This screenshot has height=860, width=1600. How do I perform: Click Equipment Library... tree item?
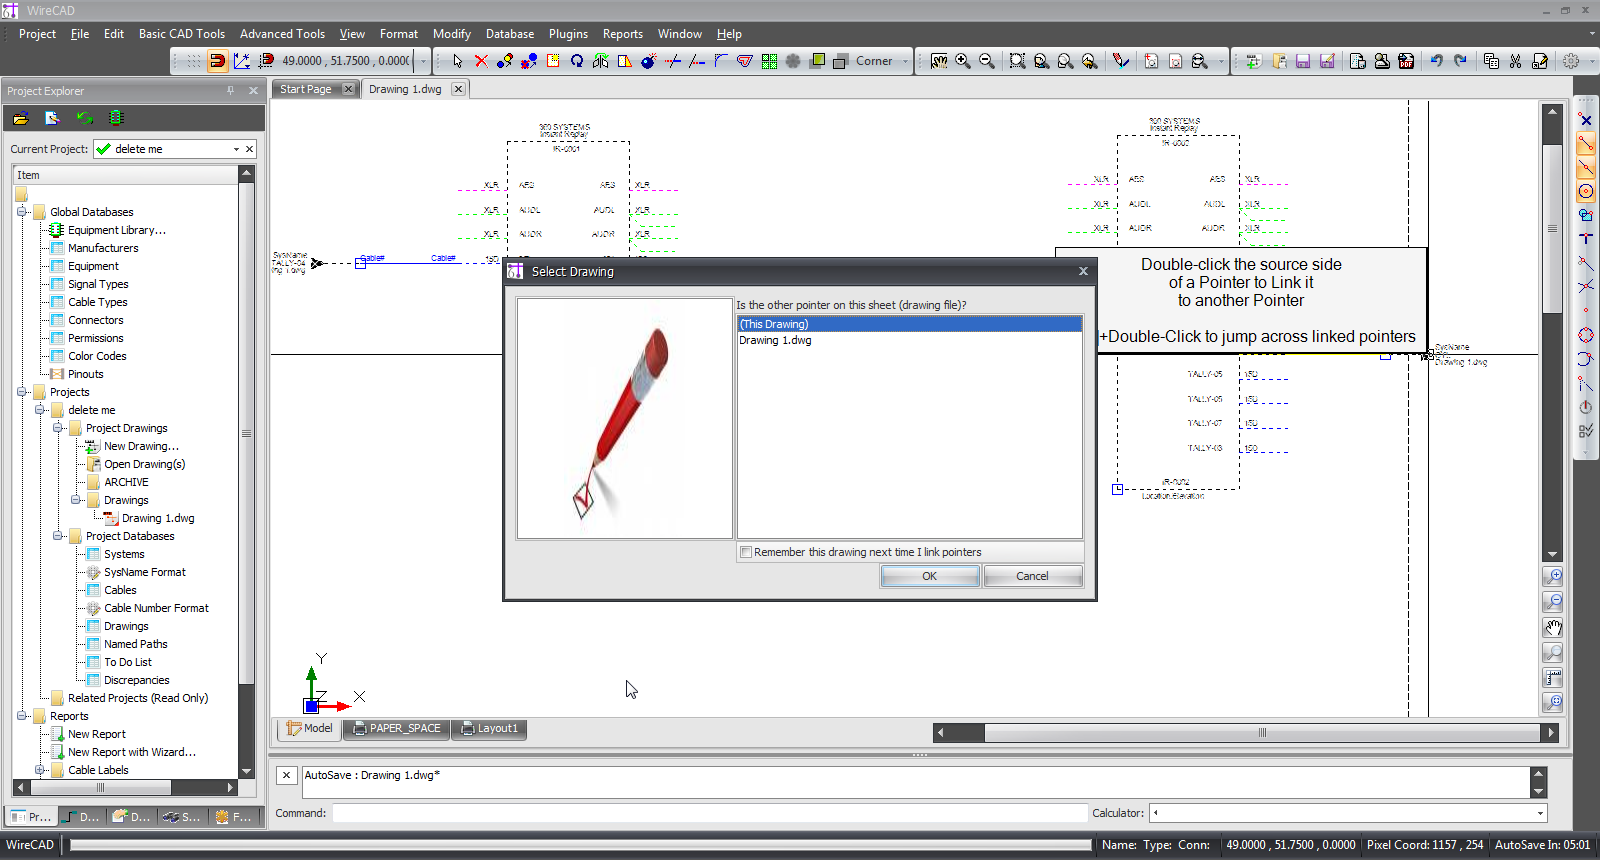click(117, 230)
